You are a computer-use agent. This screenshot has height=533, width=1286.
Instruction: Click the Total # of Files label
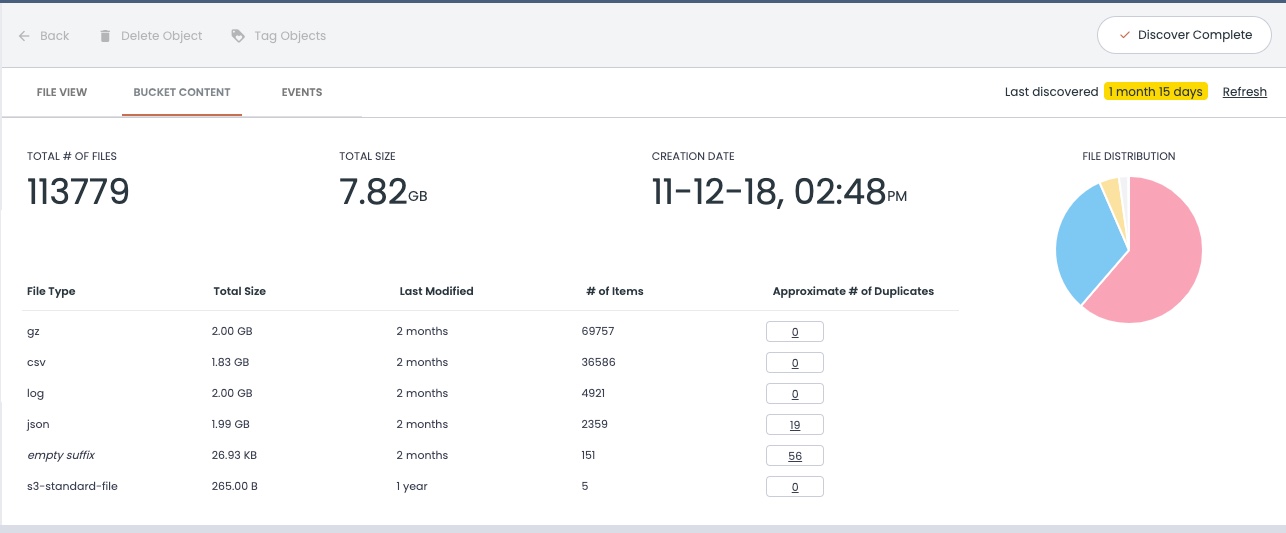coord(72,156)
